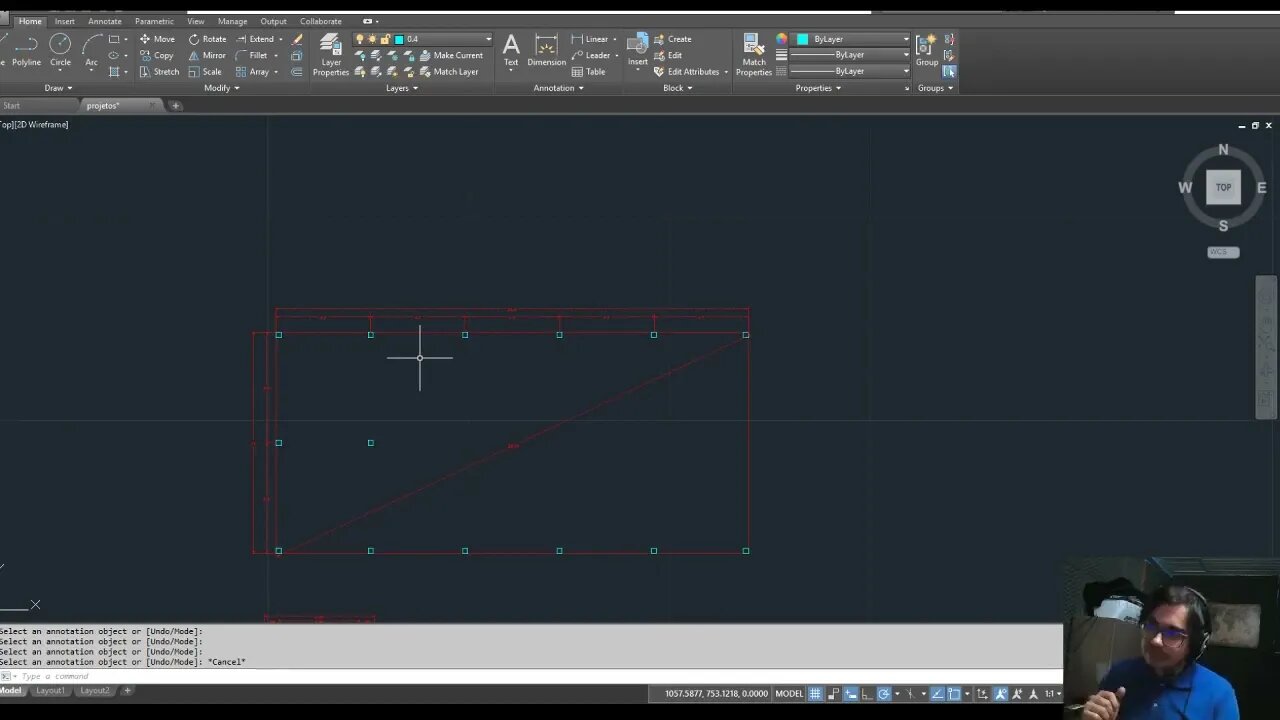This screenshot has width=1280, height=720.
Task: Click the Group tool
Action: click(x=927, y=50)
